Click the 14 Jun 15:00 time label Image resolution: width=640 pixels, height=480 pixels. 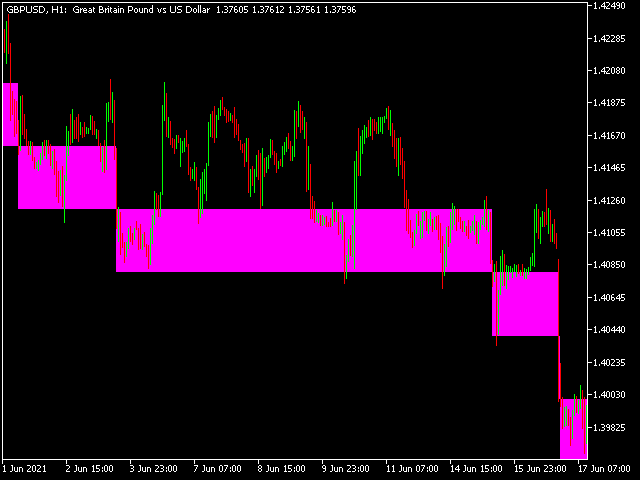click(476, 468)
